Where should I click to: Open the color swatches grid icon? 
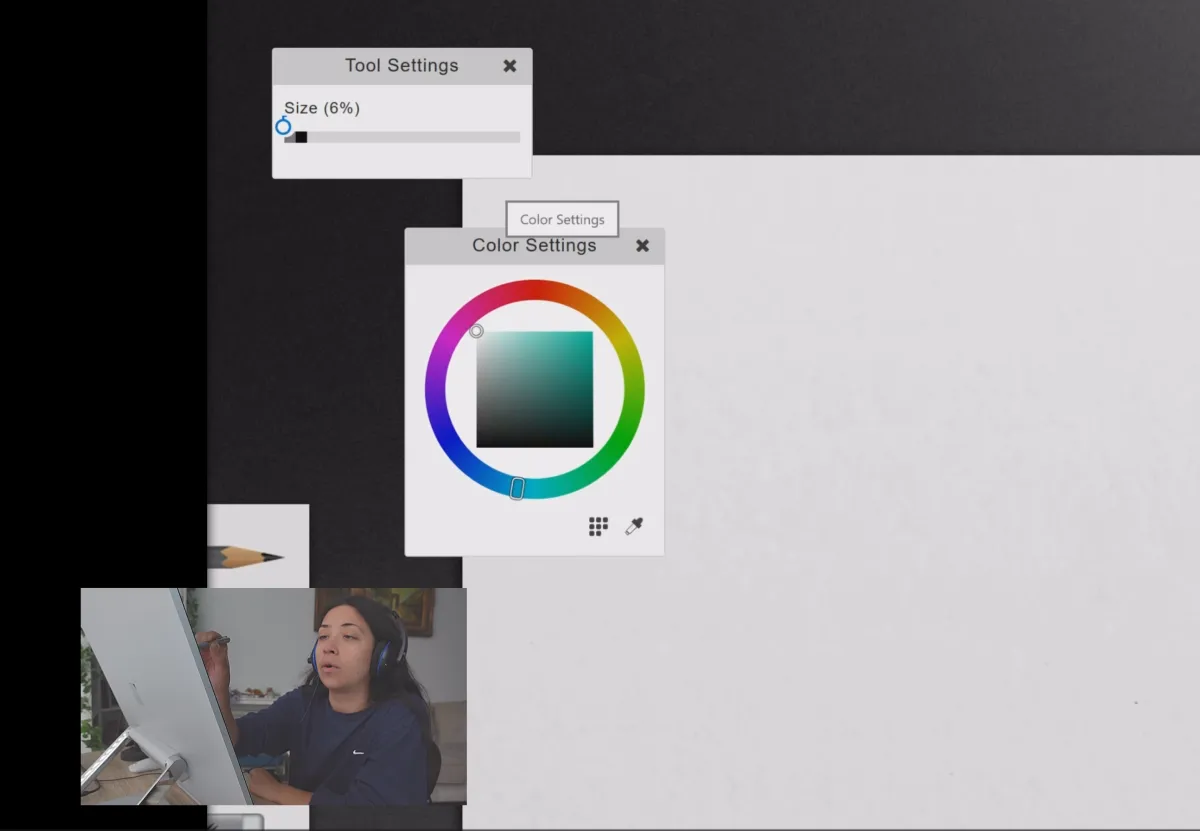[598, 527]
